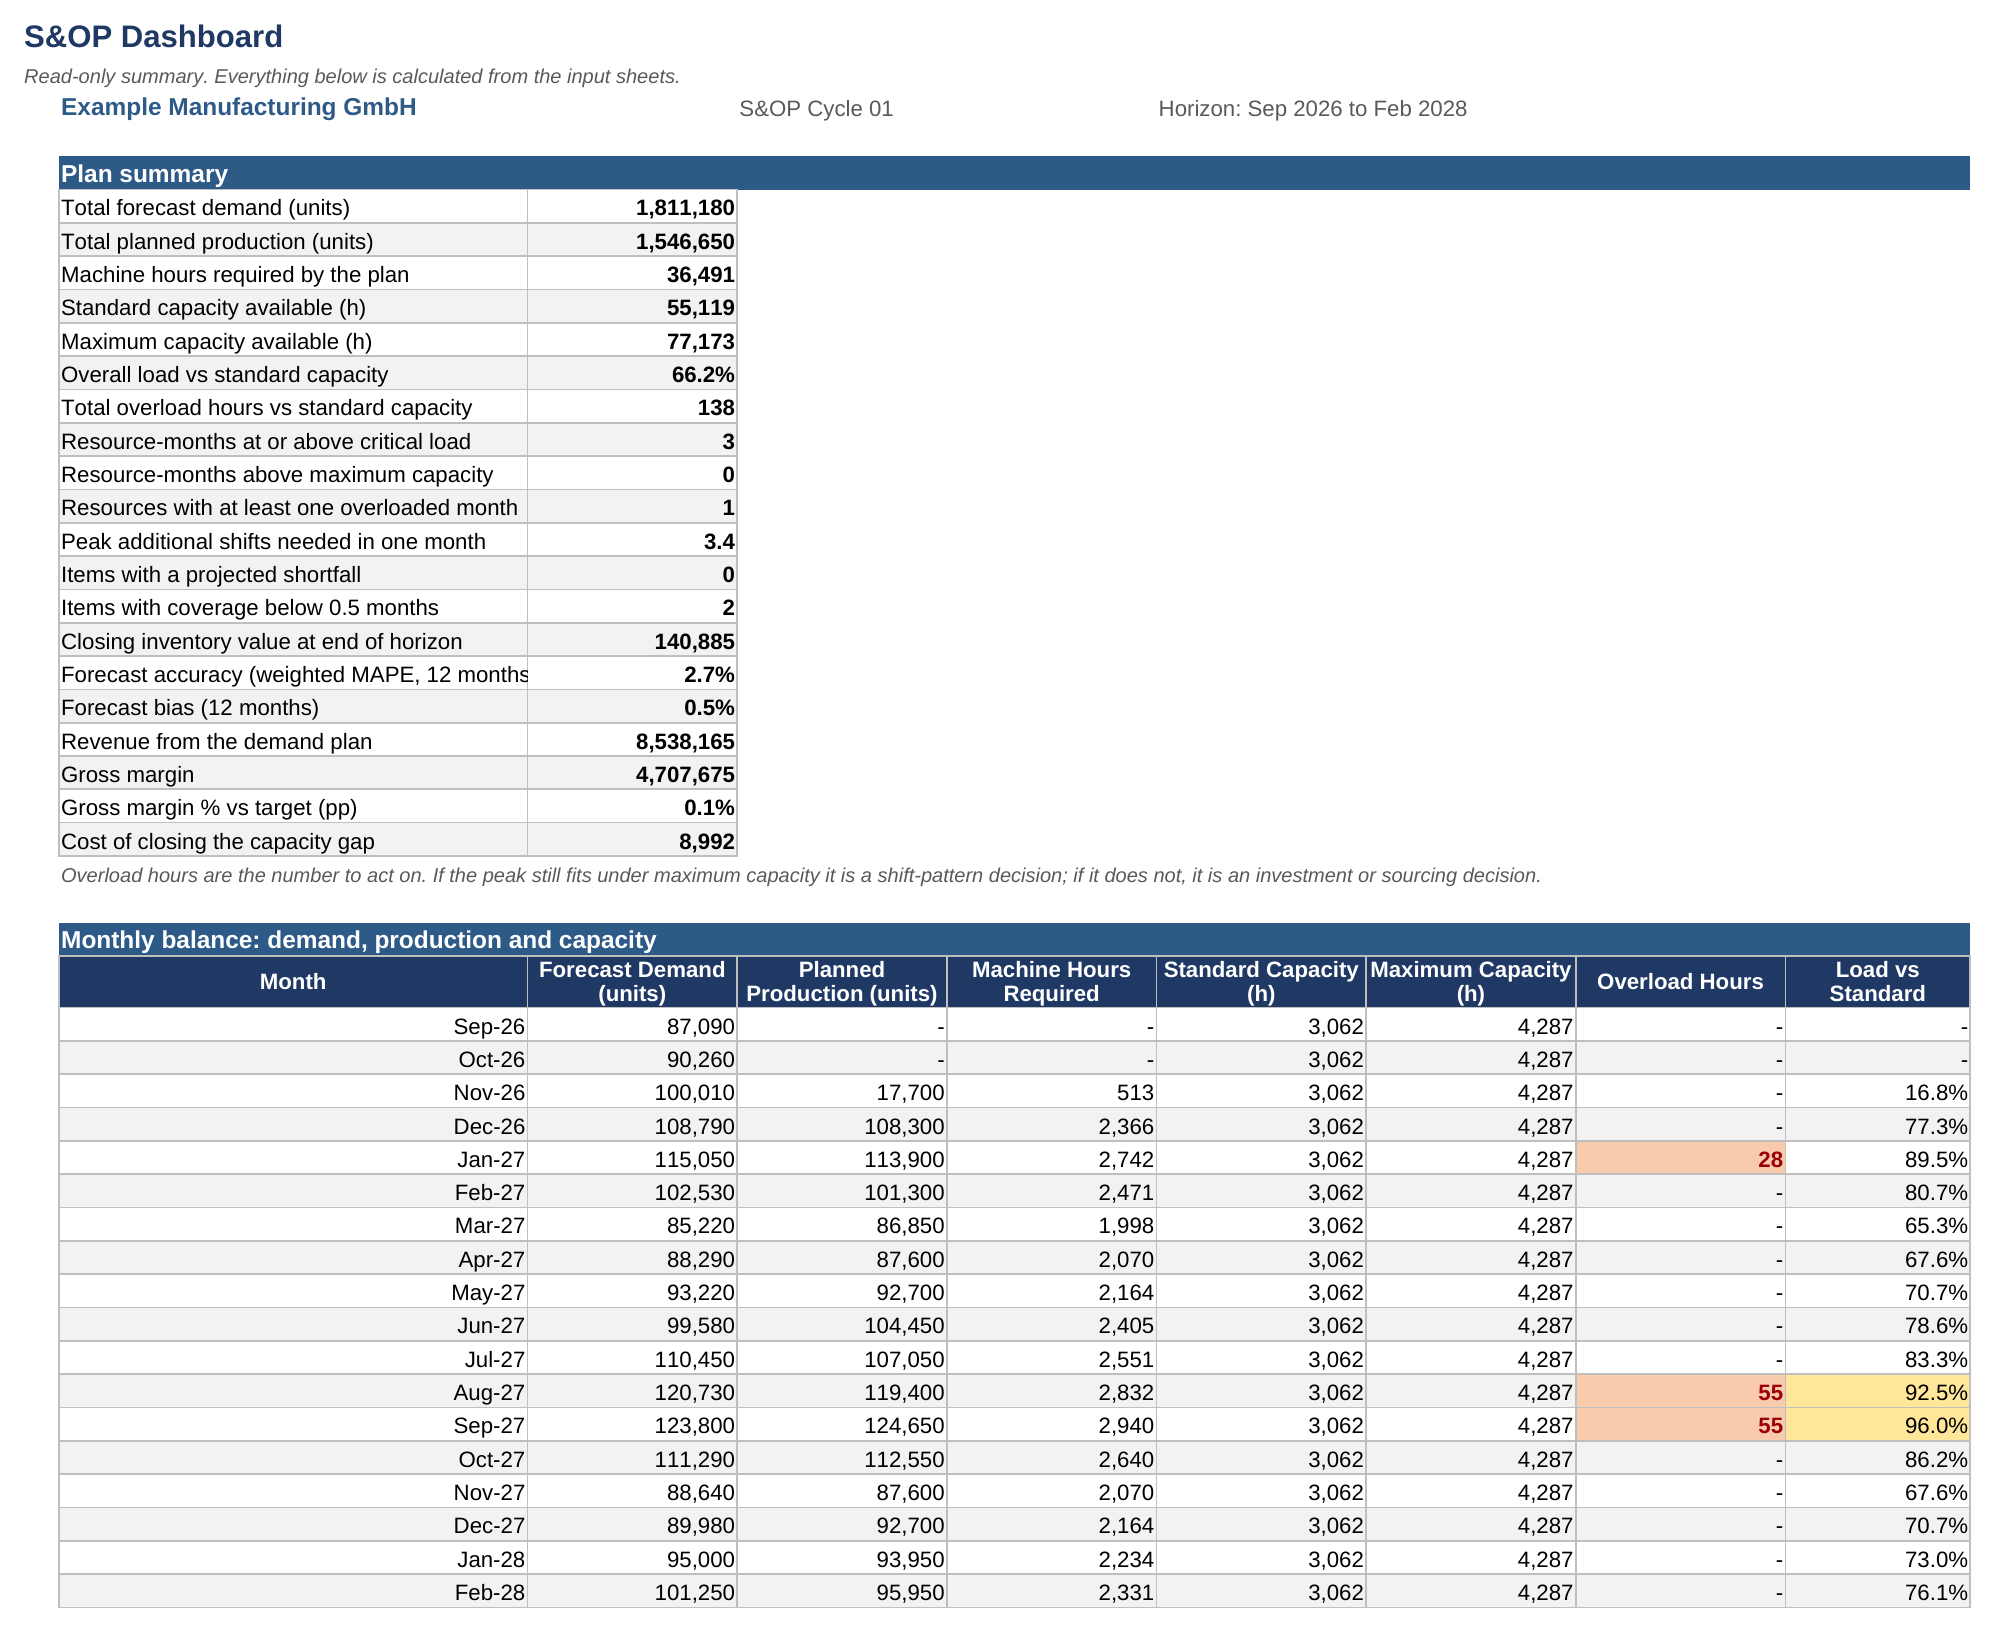The width and height of the screenshot is (1995, 1632).
Task: Select Cost of closing capacity gap value 8,992
Action: pos(632,841)
